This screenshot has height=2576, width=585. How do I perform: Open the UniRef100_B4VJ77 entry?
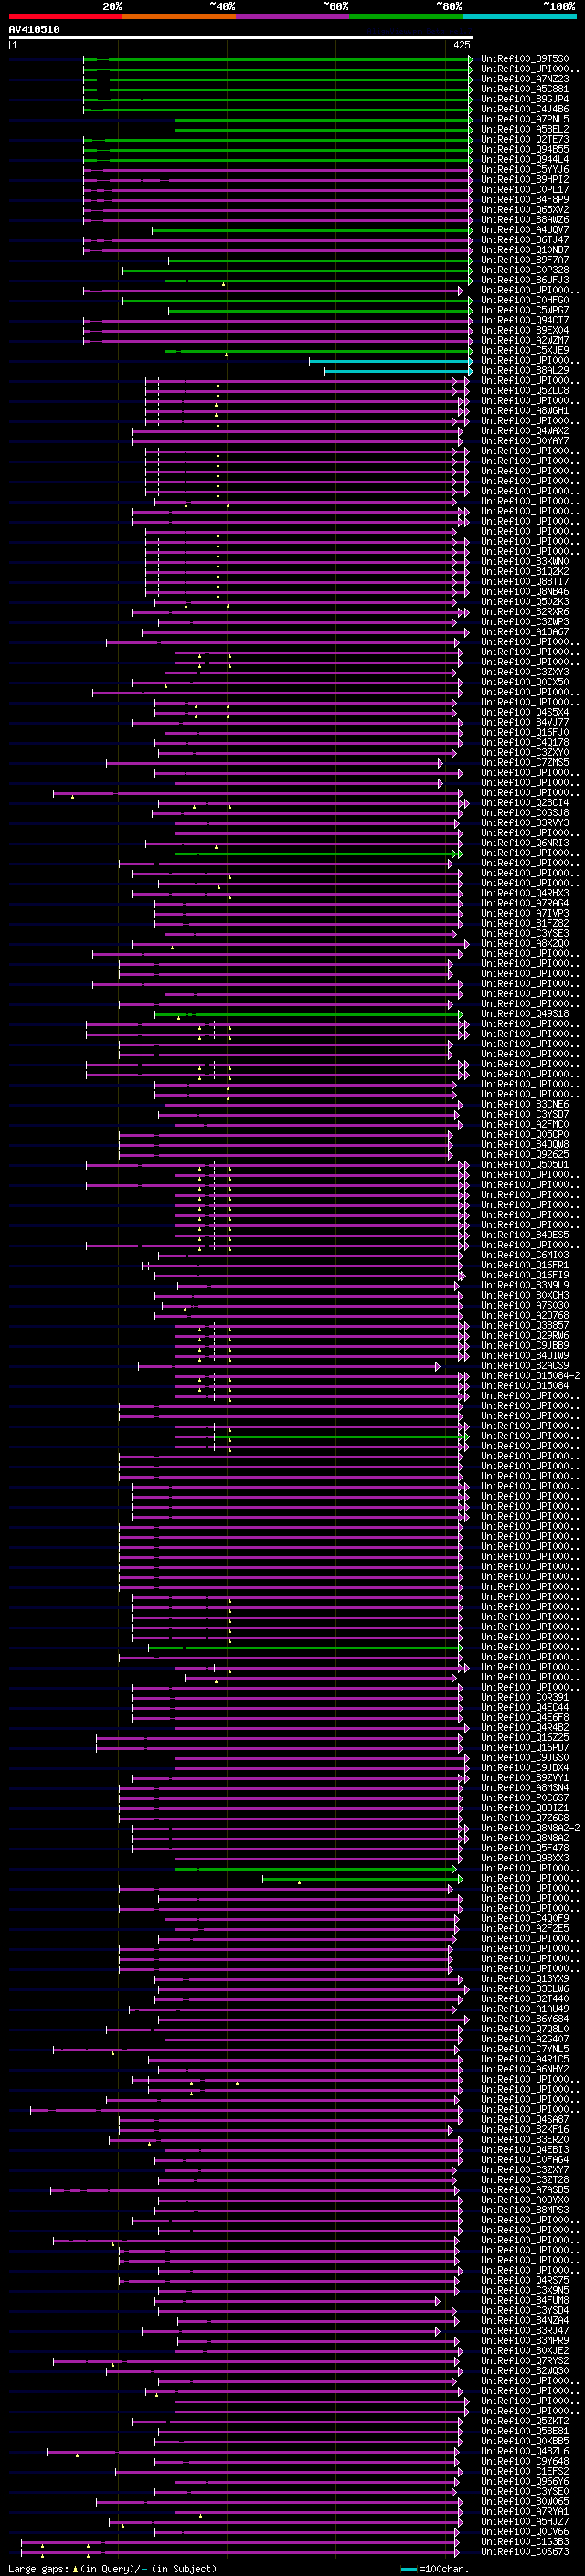(x=525, y=722)
